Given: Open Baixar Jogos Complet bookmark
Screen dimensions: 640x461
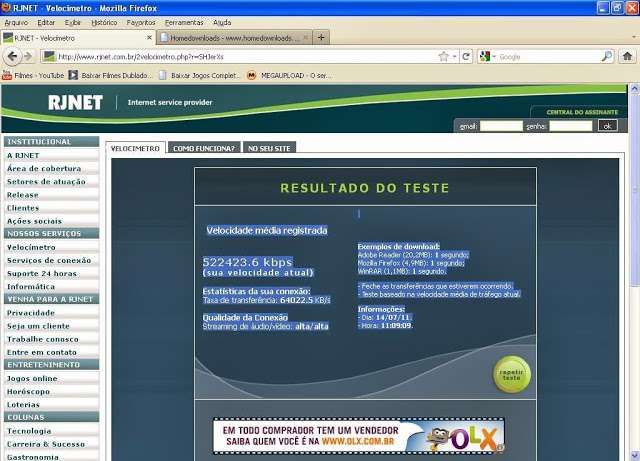Looking at the screenshot, I should click(199, 75).
